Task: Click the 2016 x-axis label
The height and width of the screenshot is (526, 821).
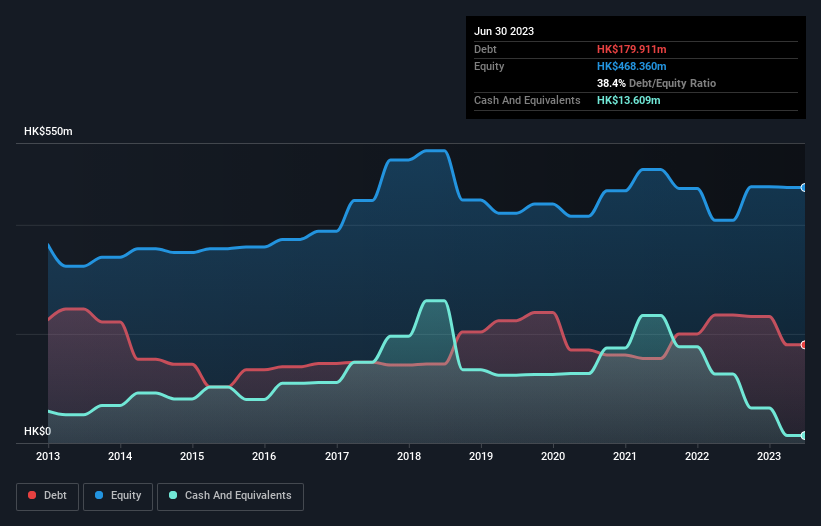Action: coord(264,456)
